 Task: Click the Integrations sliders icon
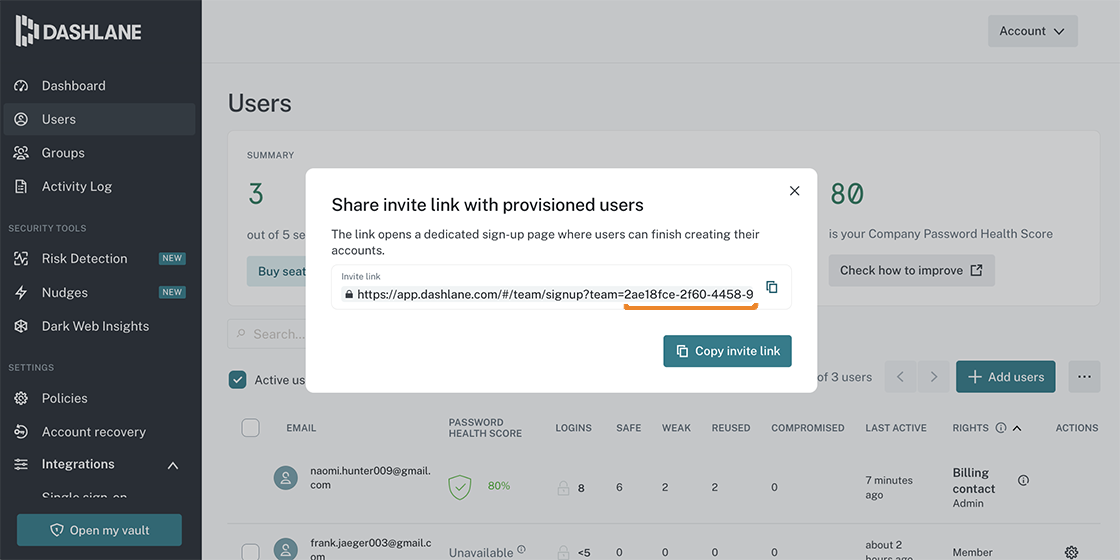pos(21,464)
